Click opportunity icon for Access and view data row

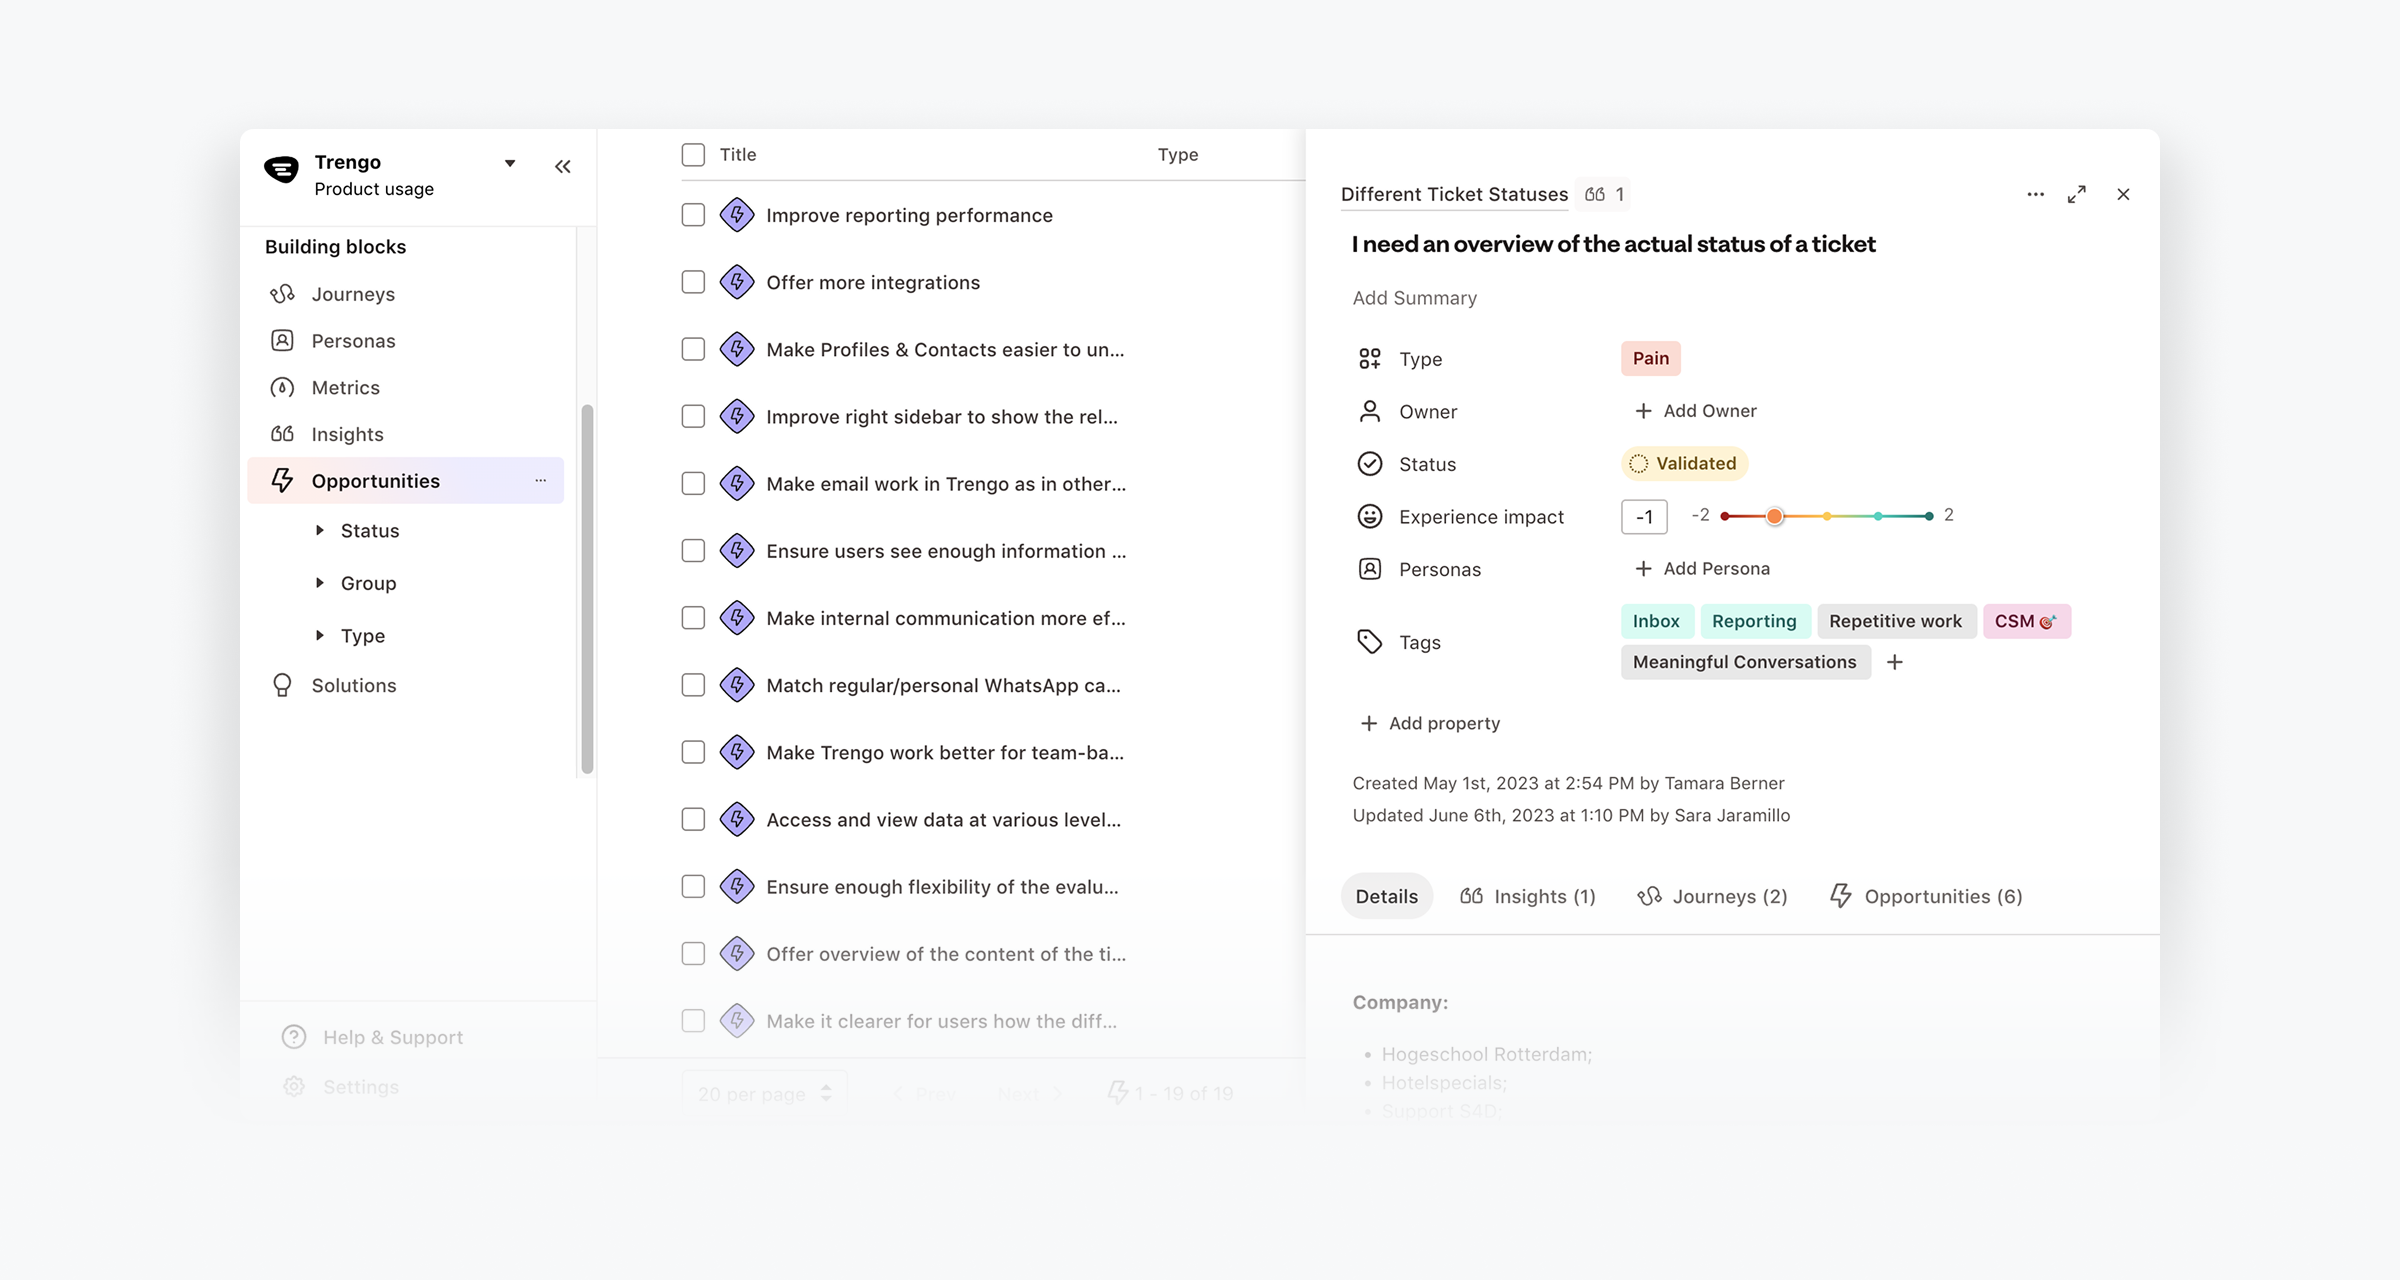tap(737, 819)
